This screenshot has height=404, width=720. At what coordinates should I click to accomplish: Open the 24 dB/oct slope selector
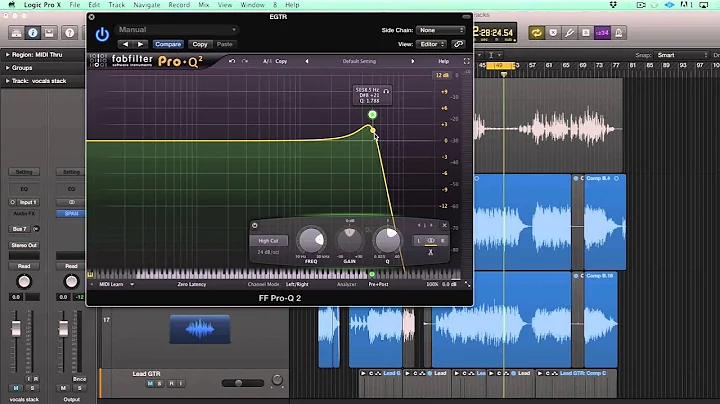click(268, 252)
